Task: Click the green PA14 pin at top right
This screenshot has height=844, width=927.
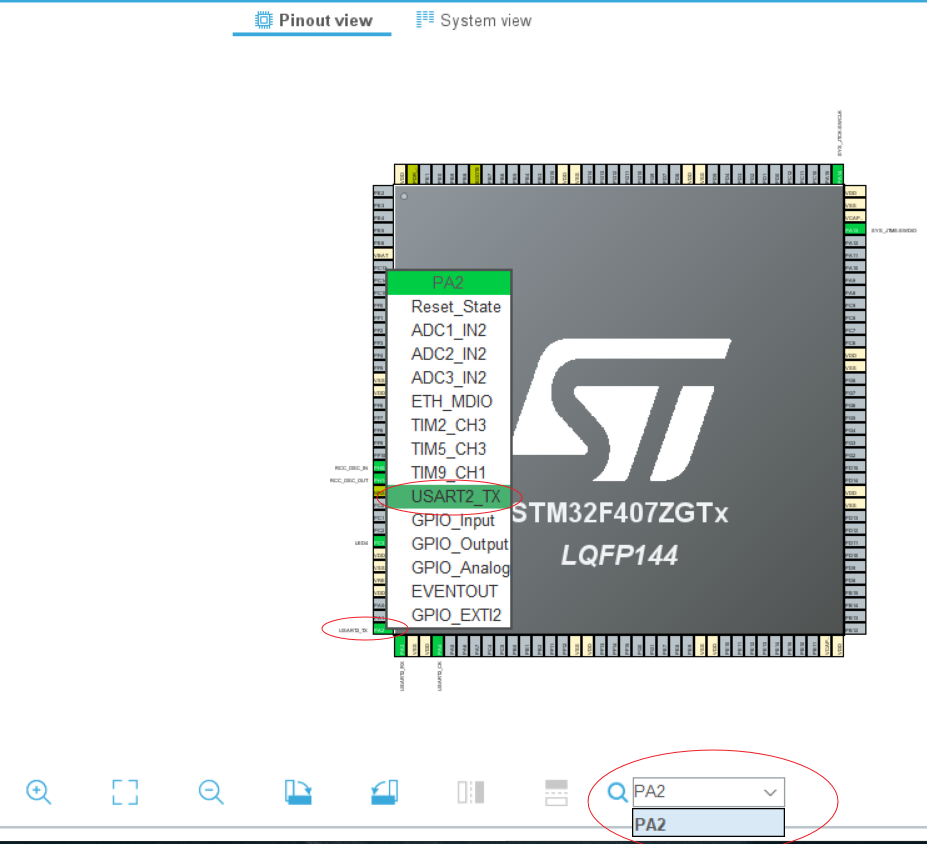Action: 837,175
